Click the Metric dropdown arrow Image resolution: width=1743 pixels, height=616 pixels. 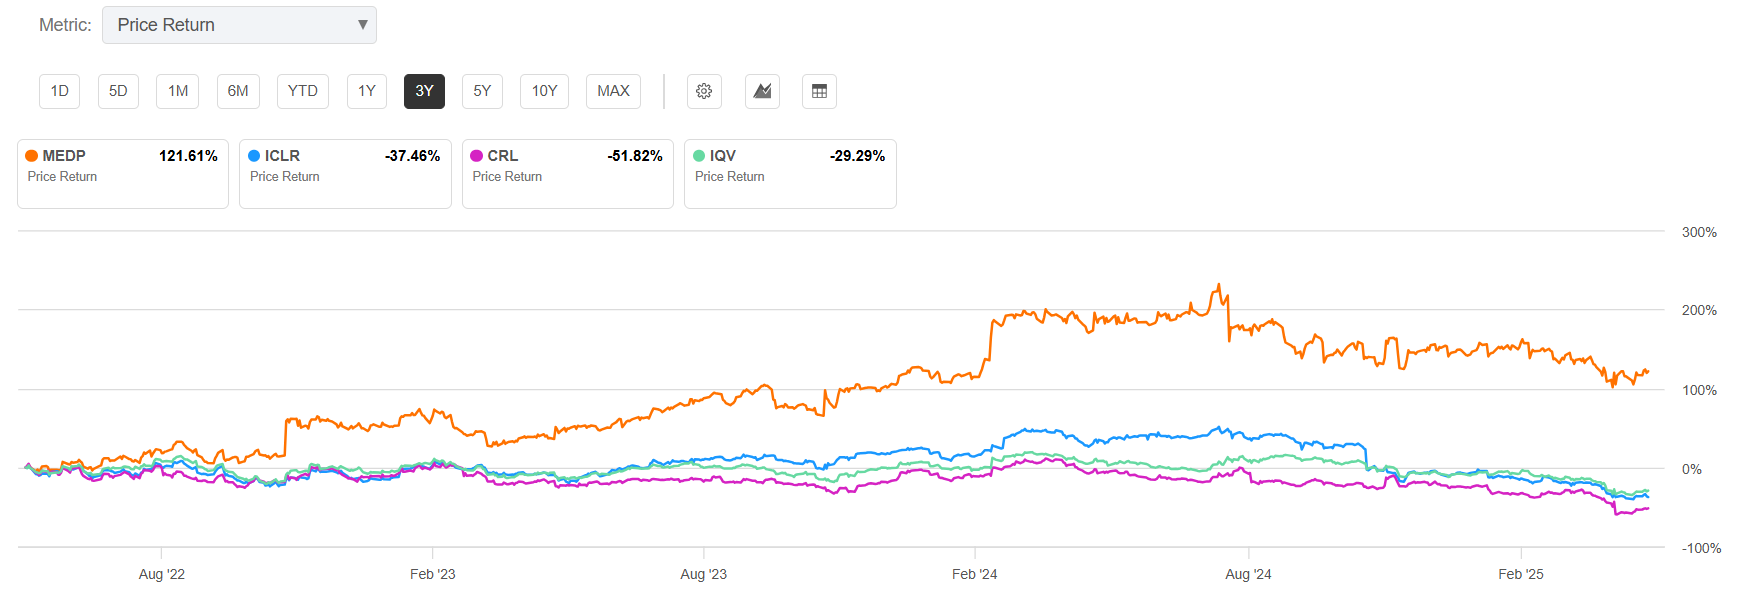tap(363, 25)
